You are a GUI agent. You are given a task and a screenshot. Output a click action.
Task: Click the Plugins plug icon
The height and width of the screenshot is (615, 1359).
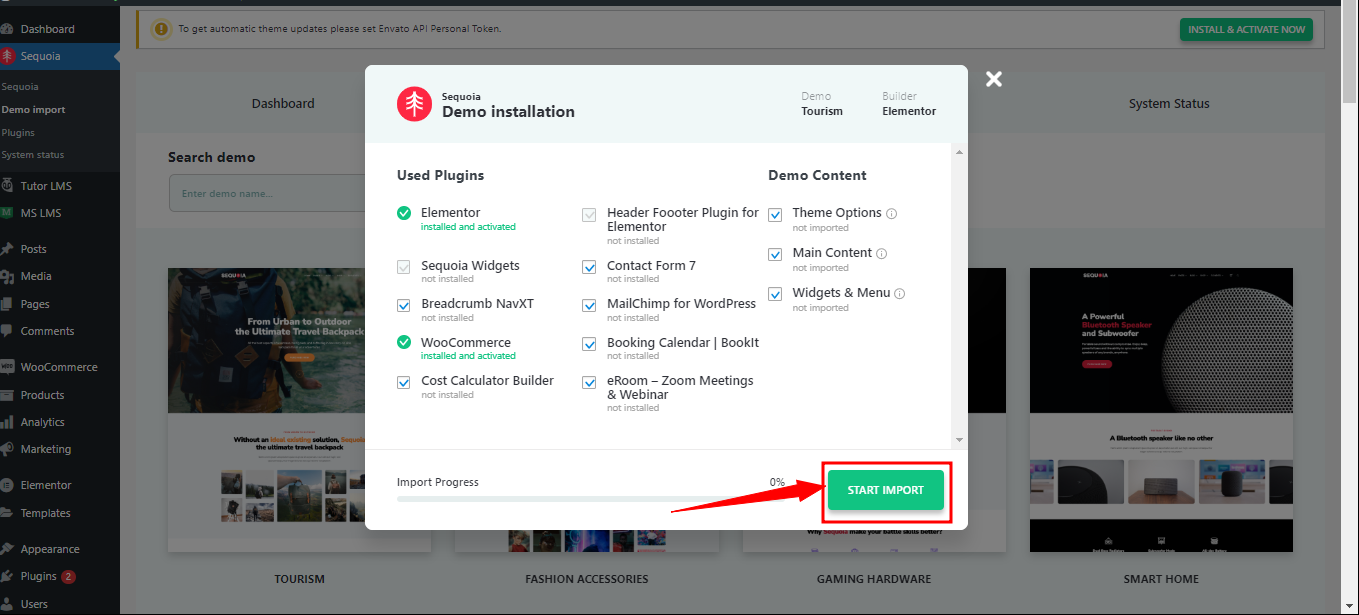8,576
